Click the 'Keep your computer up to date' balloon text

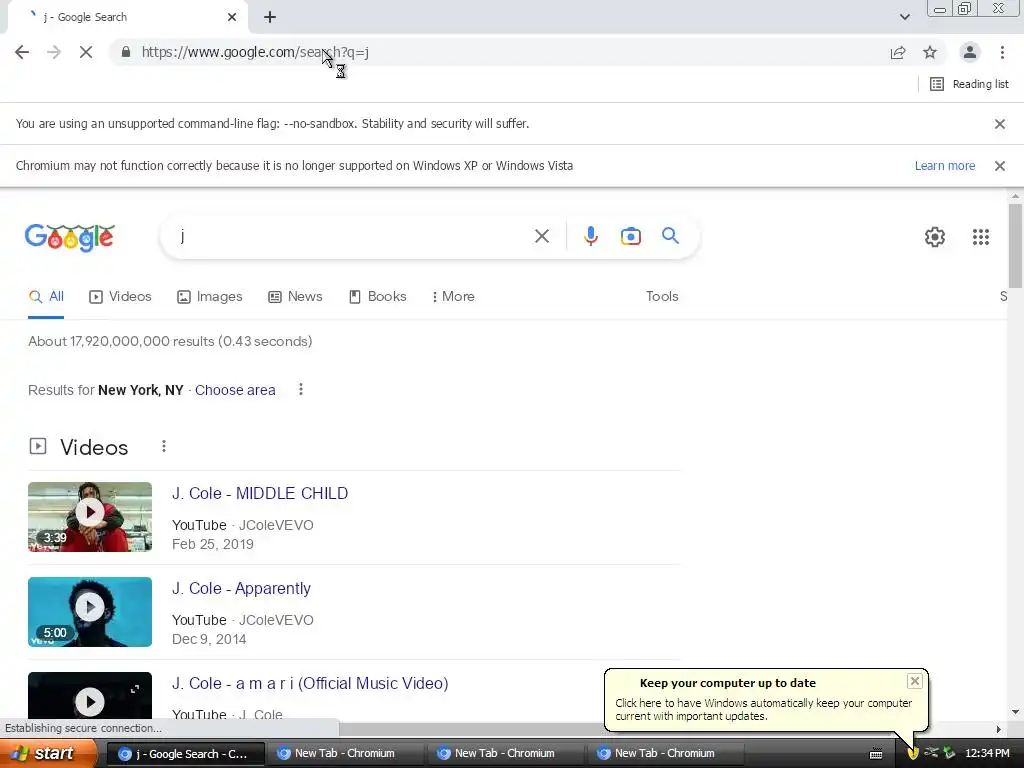click(763, 710)
